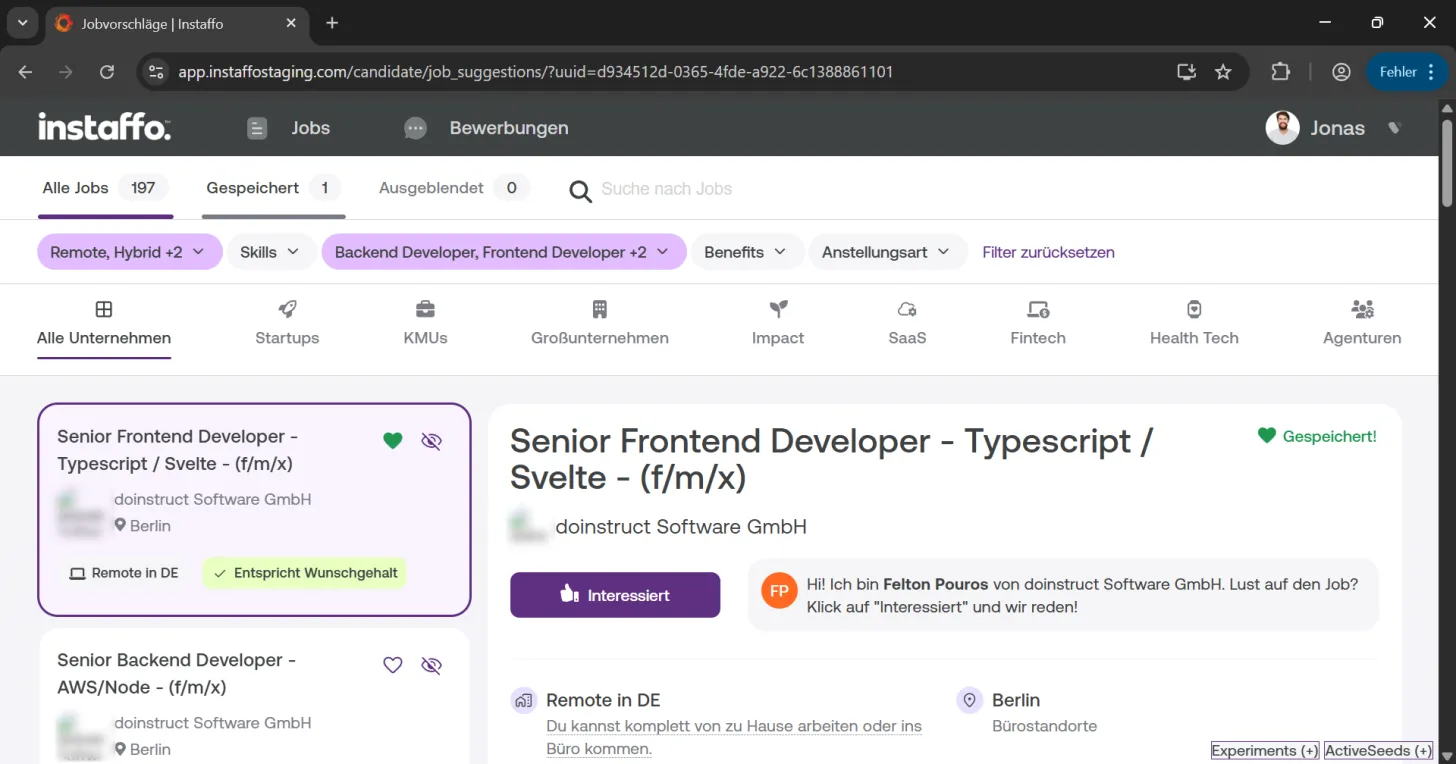Open the Chrome extensions puzzle icon

(1280, 72)
